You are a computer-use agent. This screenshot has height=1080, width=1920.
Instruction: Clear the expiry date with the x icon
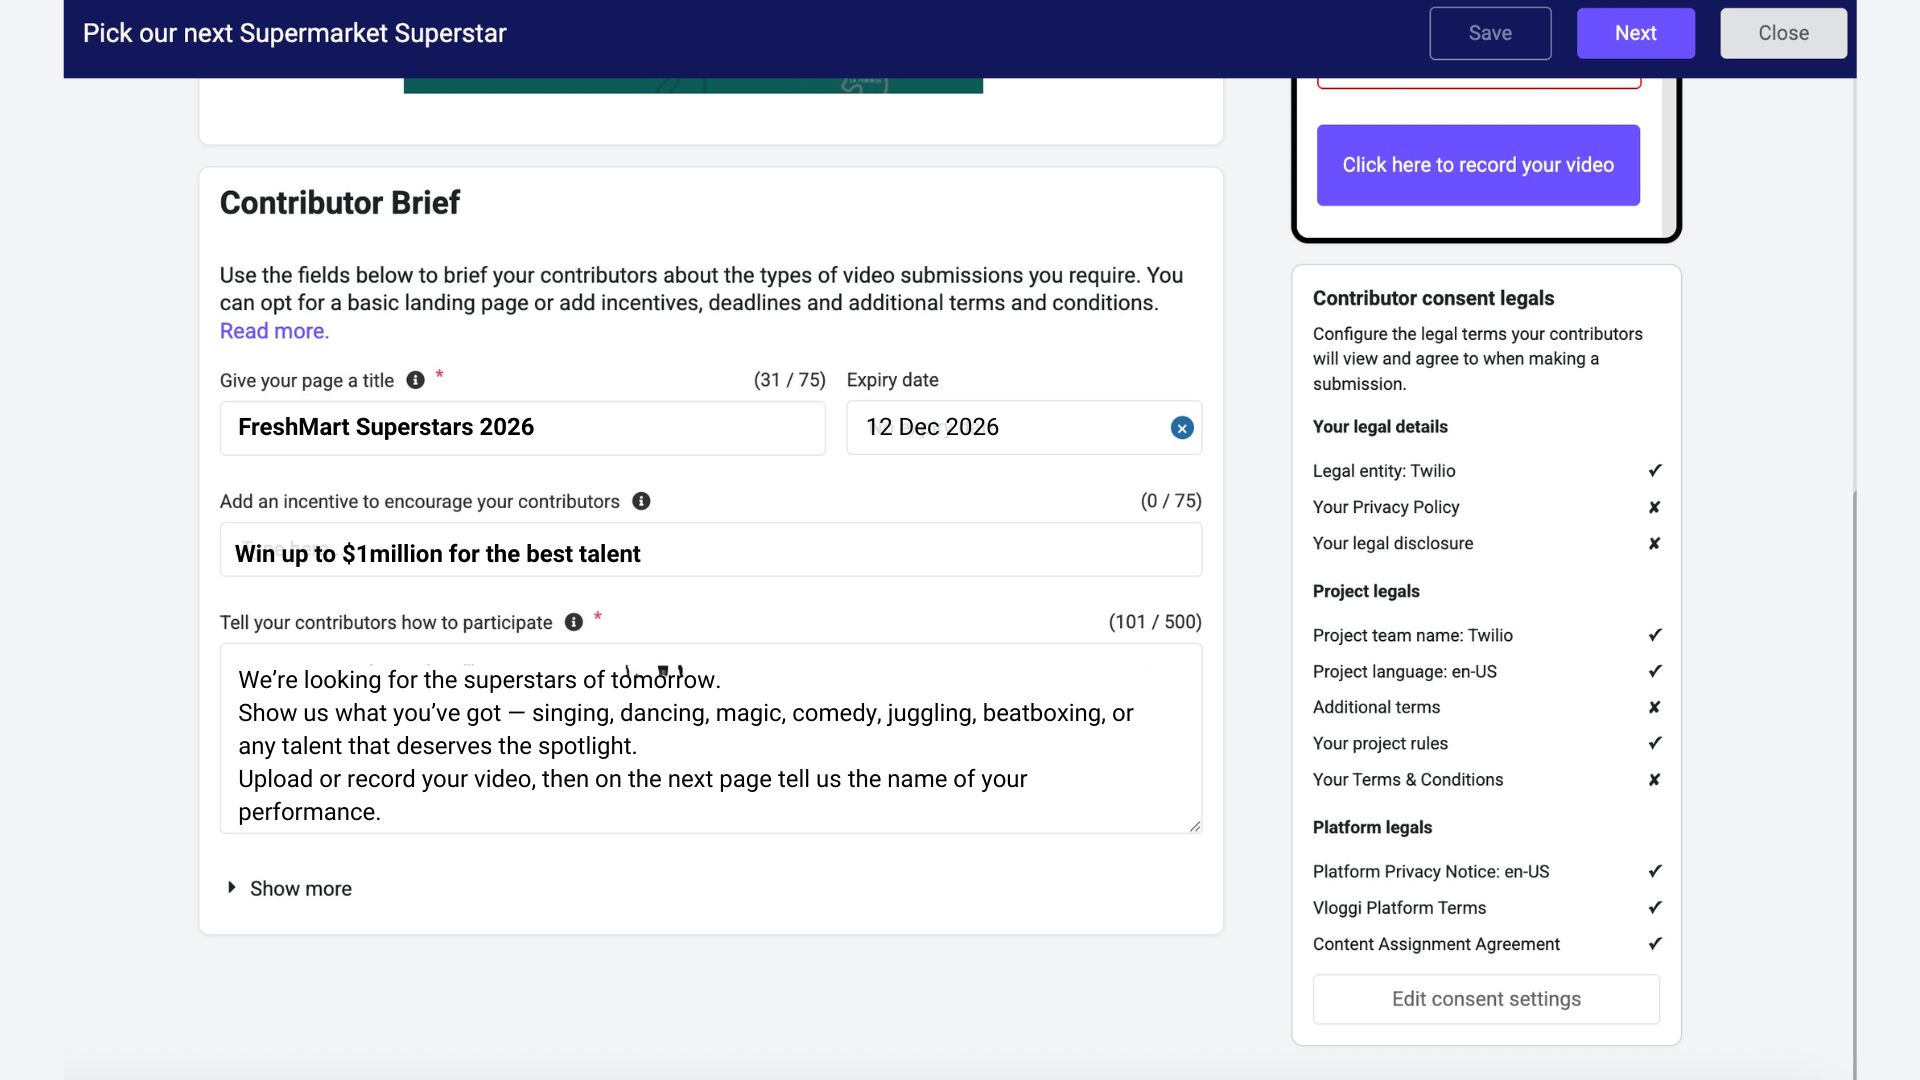click(x=1182, y=428)
